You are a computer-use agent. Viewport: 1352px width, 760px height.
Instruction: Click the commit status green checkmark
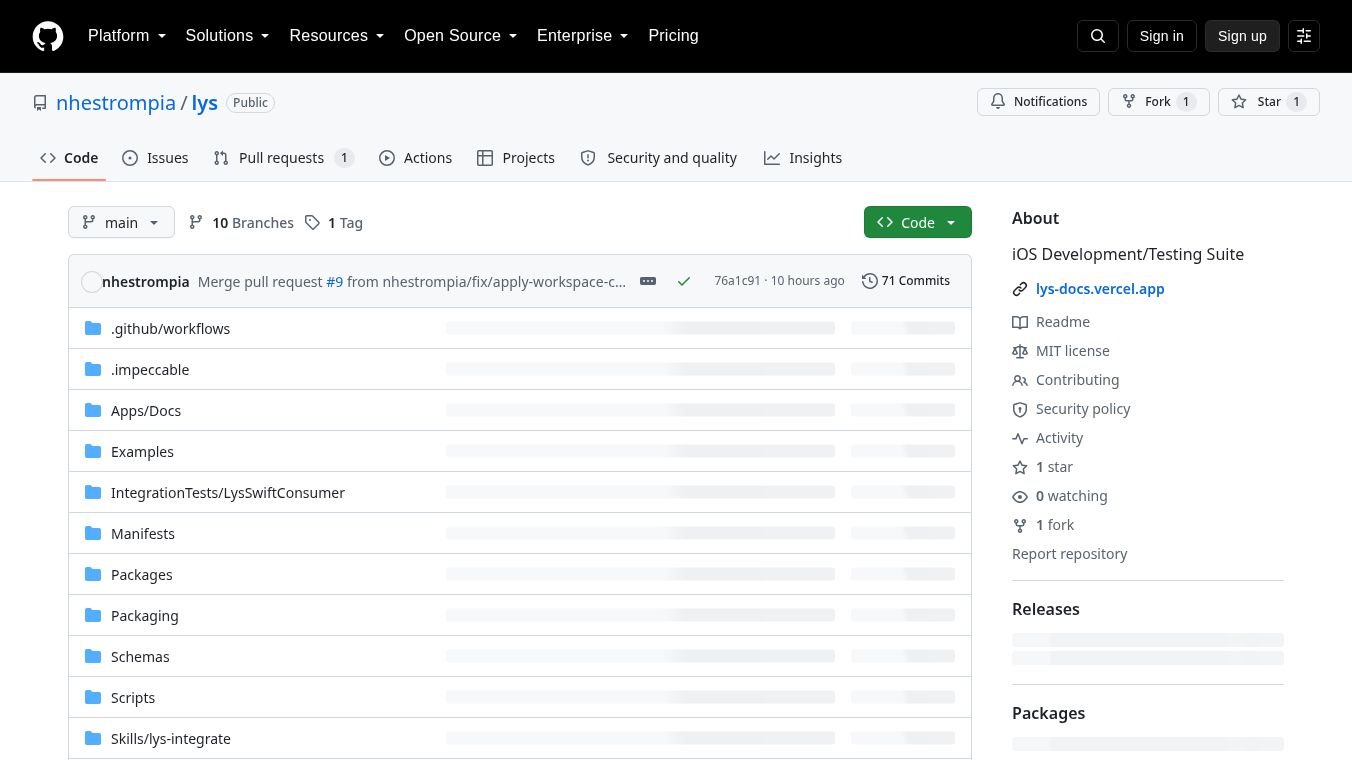tap(684, 281)
